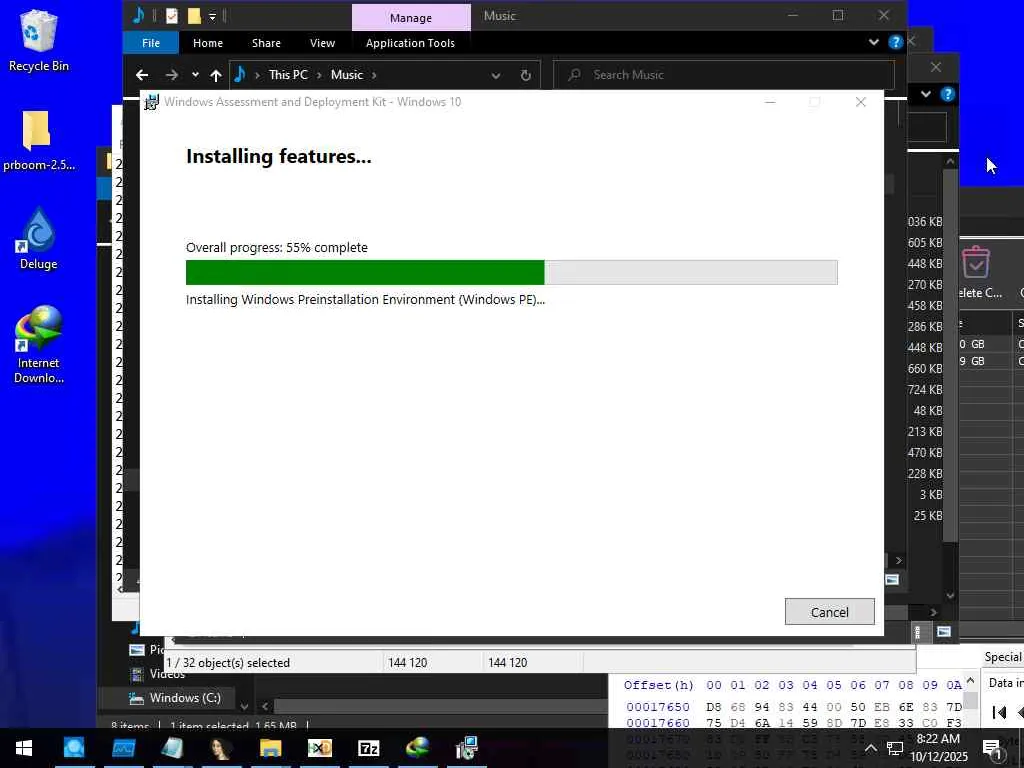1024x768 pixels.
Task: Select the Manage contextual tab
Action: point(411,18)
